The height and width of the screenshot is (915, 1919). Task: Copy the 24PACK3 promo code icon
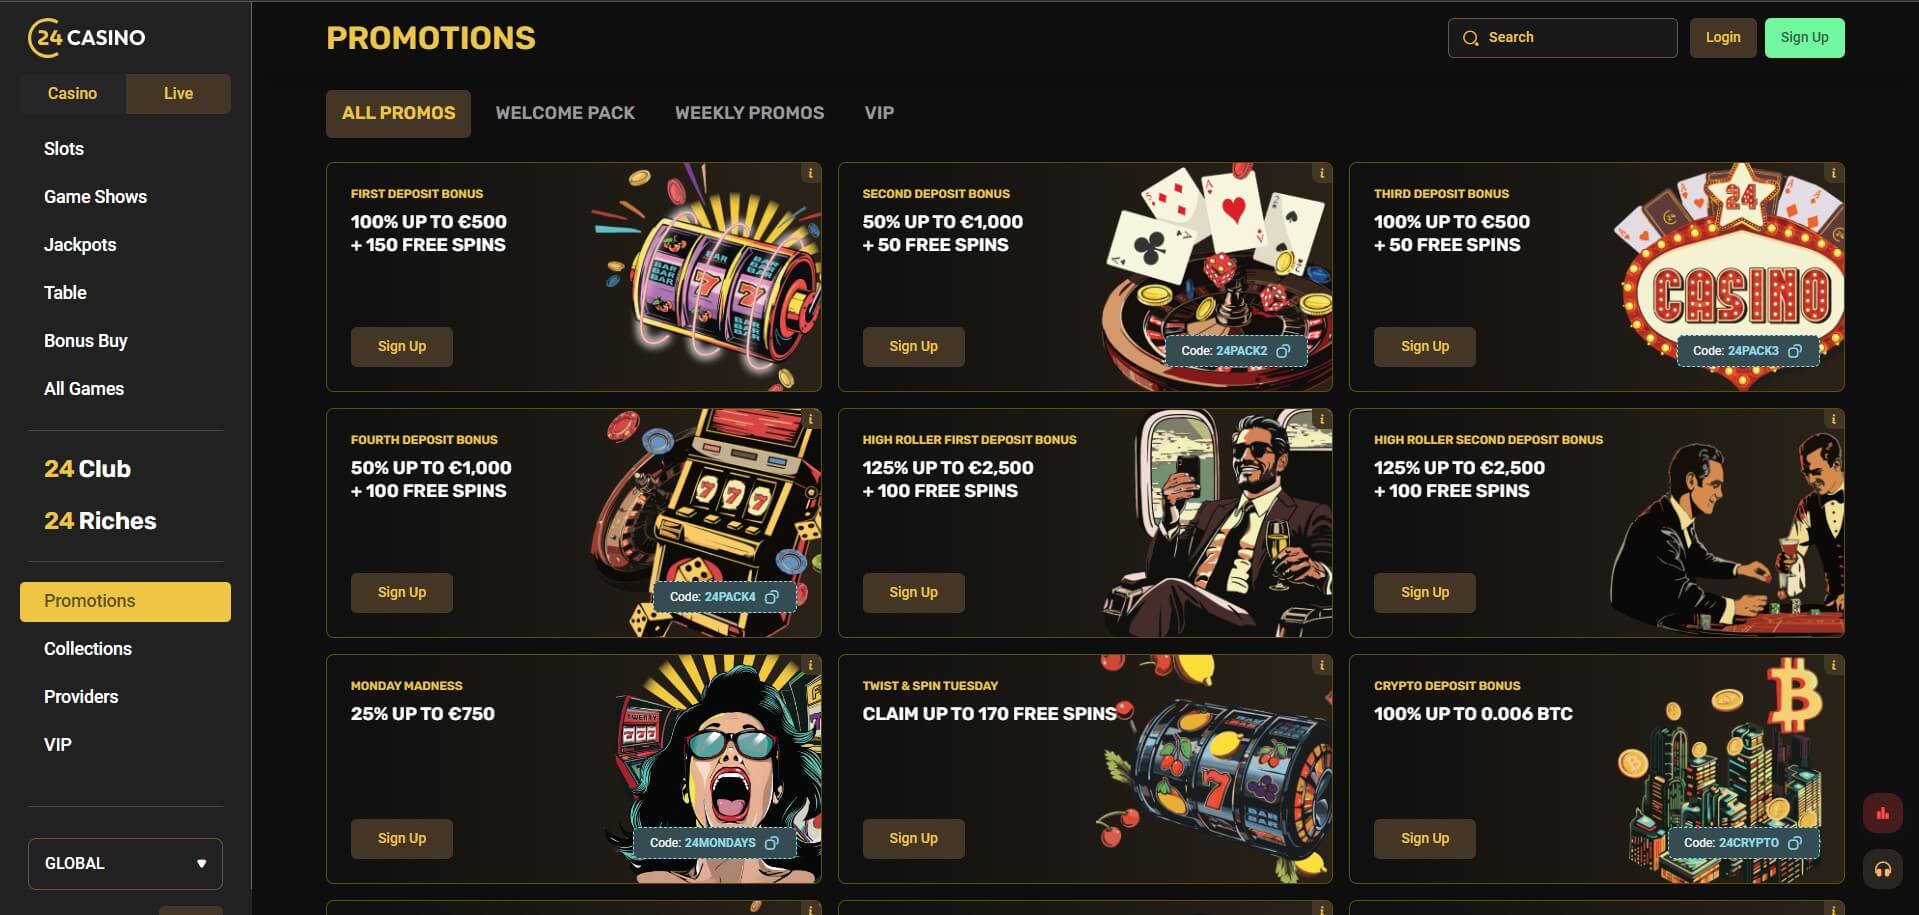1795,351
